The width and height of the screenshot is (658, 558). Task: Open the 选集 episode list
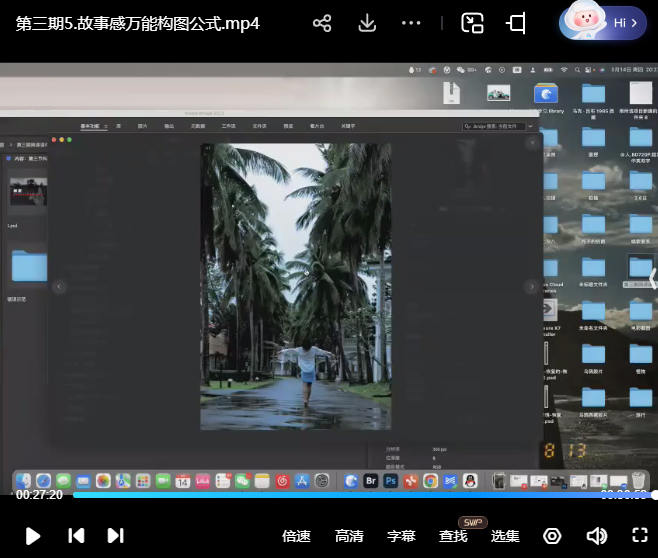[x=505, y=536]
